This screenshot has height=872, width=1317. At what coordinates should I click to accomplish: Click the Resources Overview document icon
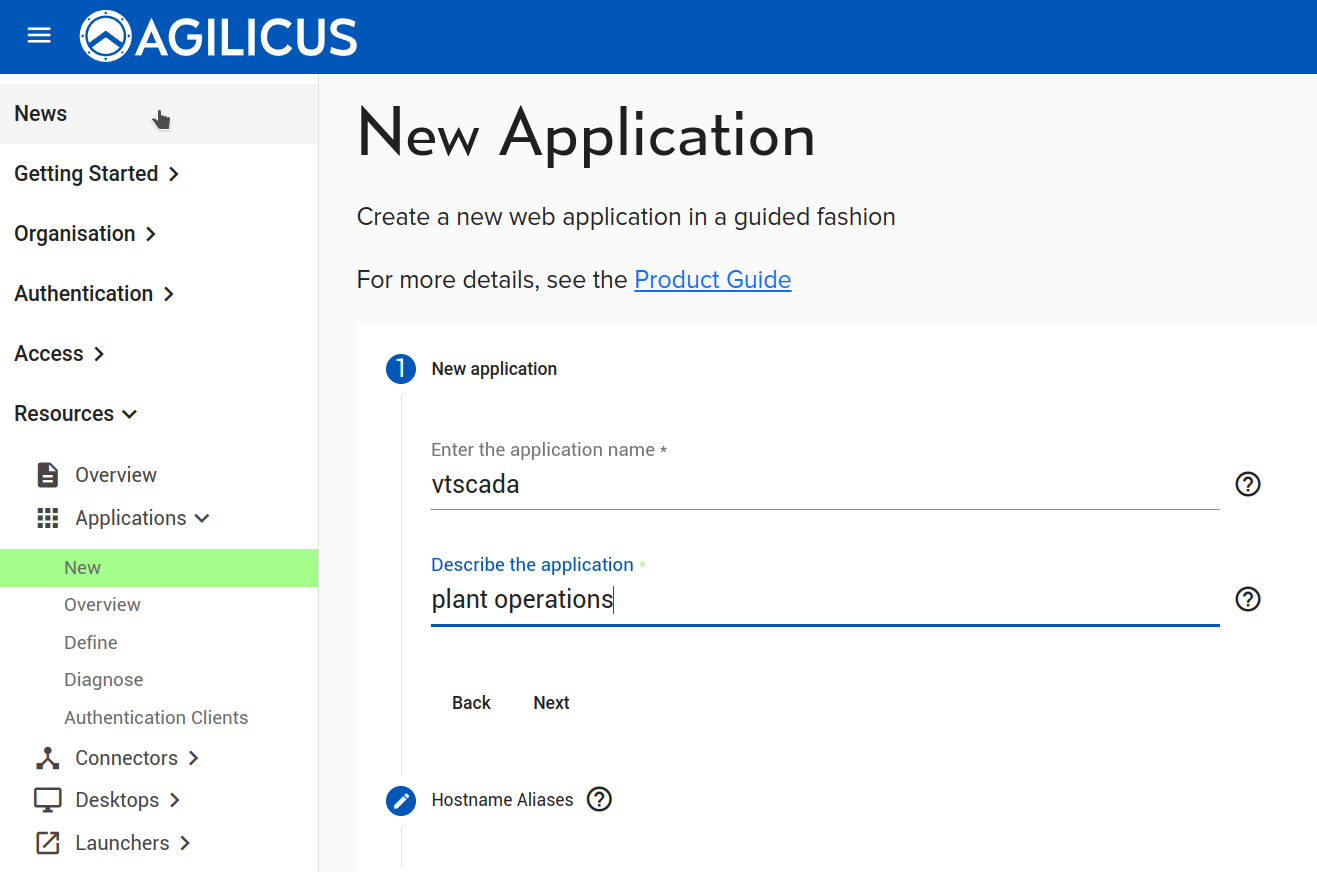[x=47, y=475]
